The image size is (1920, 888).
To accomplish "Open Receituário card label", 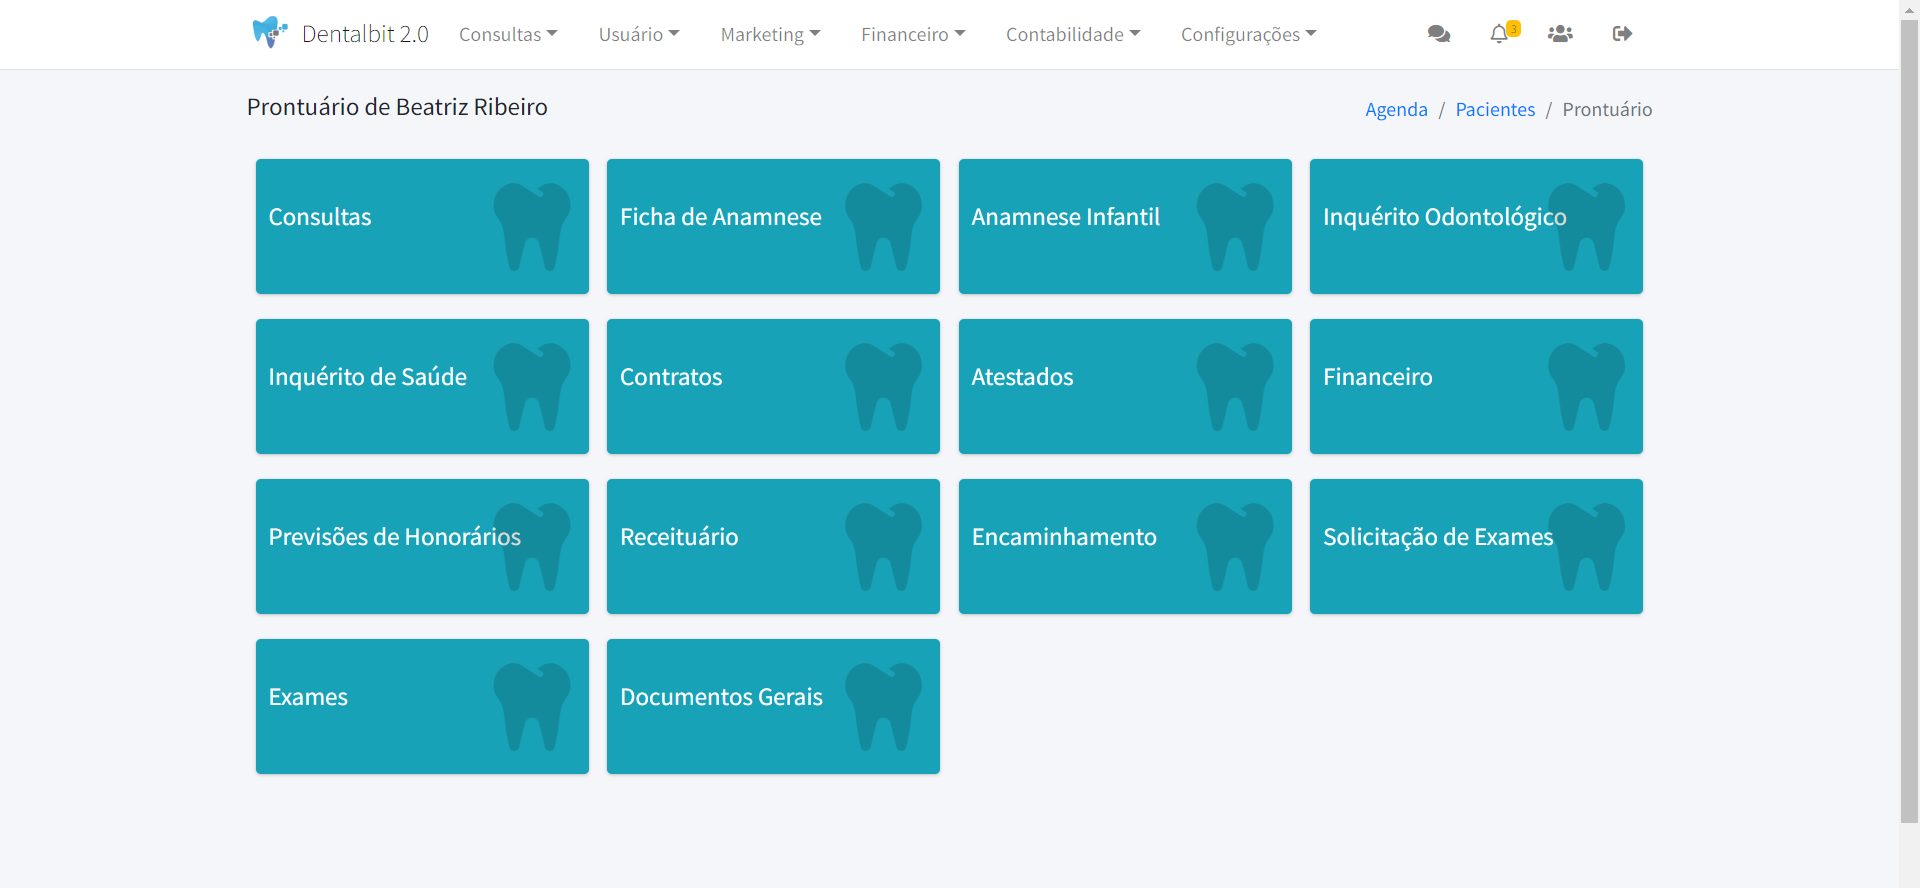I will pos(679,537).
